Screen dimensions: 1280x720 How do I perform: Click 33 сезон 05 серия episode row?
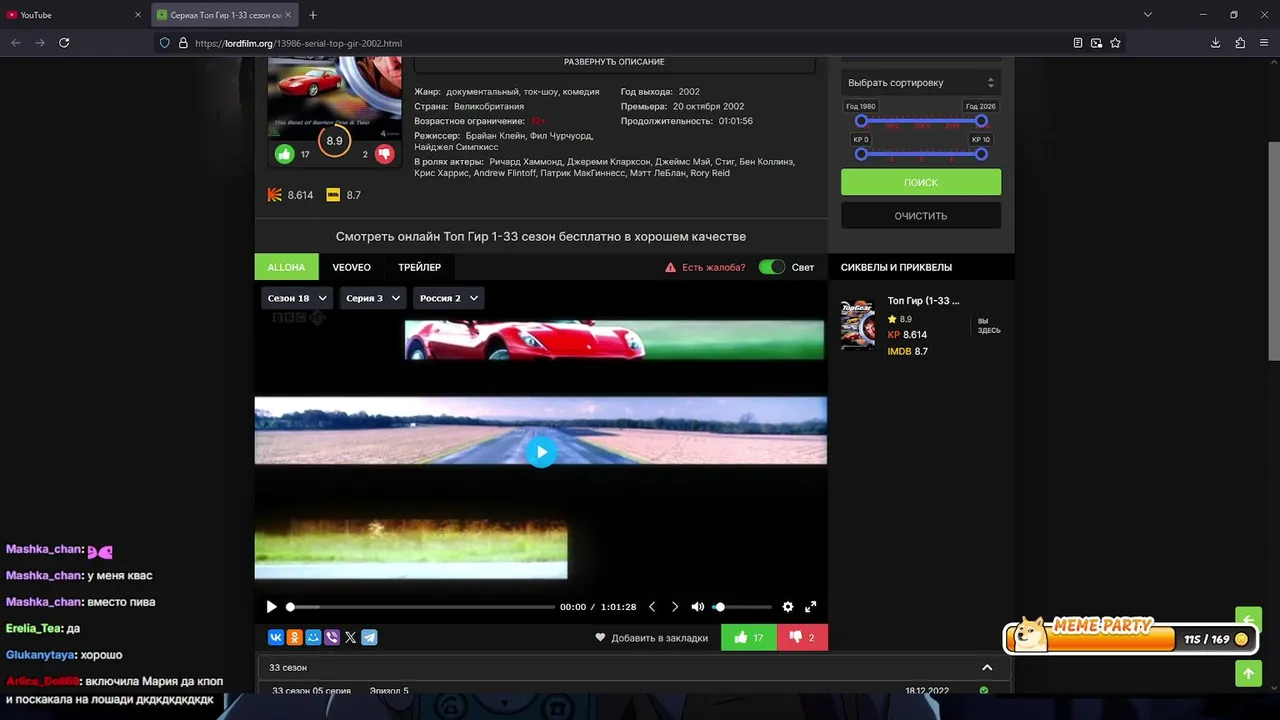click(x=634, y=690)
